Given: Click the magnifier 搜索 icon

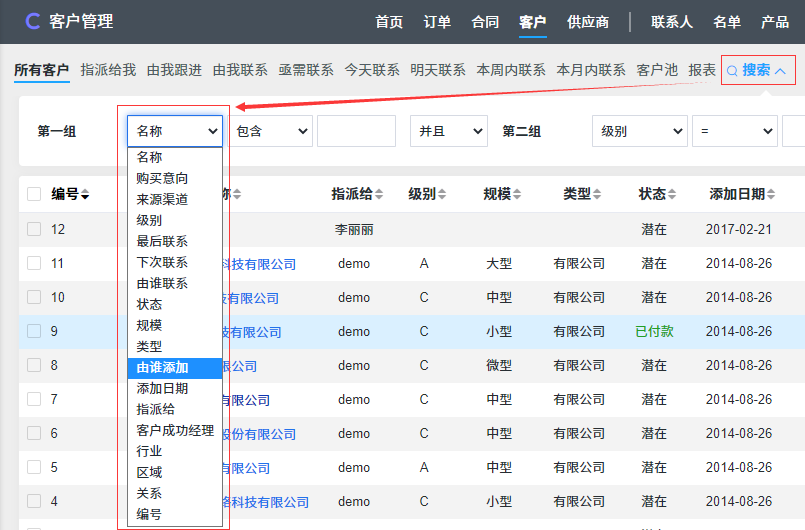Looking at the screenshot, I should tap(732, 71).
